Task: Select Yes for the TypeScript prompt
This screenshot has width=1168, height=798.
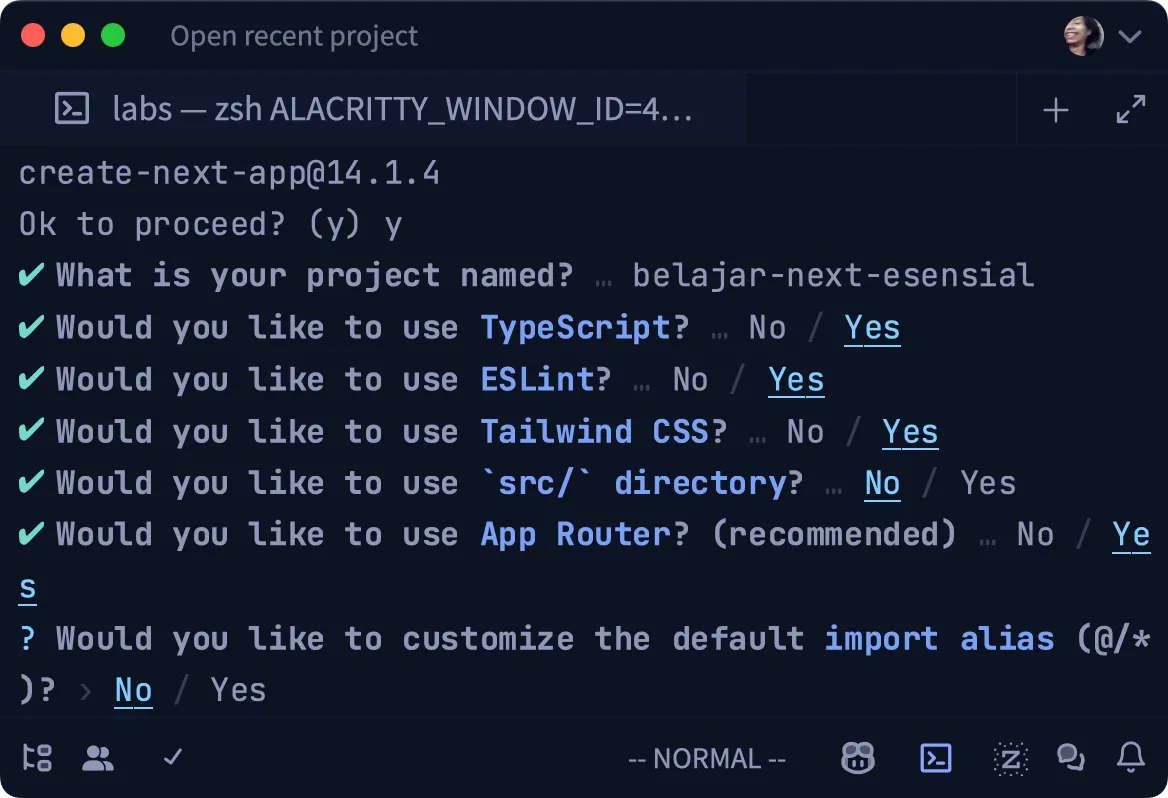Action: coord(872,327)
